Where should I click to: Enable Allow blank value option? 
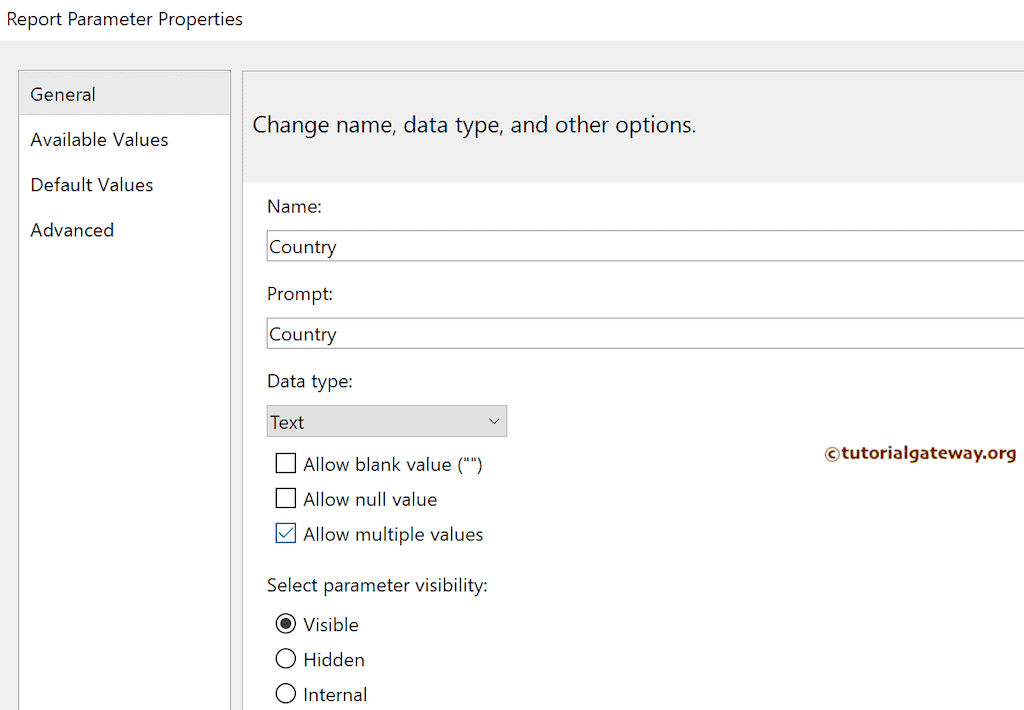[286, 463]
